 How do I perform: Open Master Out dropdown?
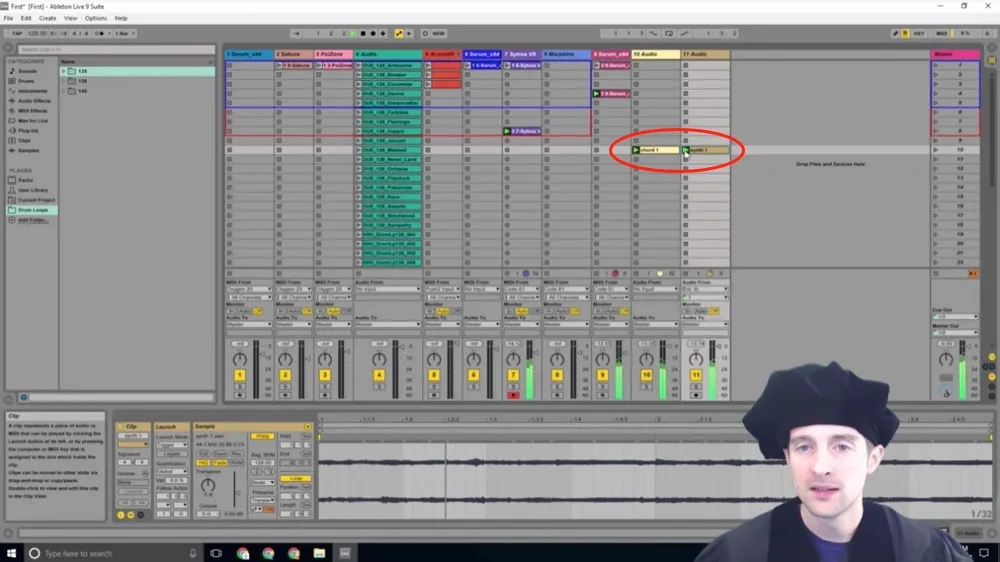[955, 333]
